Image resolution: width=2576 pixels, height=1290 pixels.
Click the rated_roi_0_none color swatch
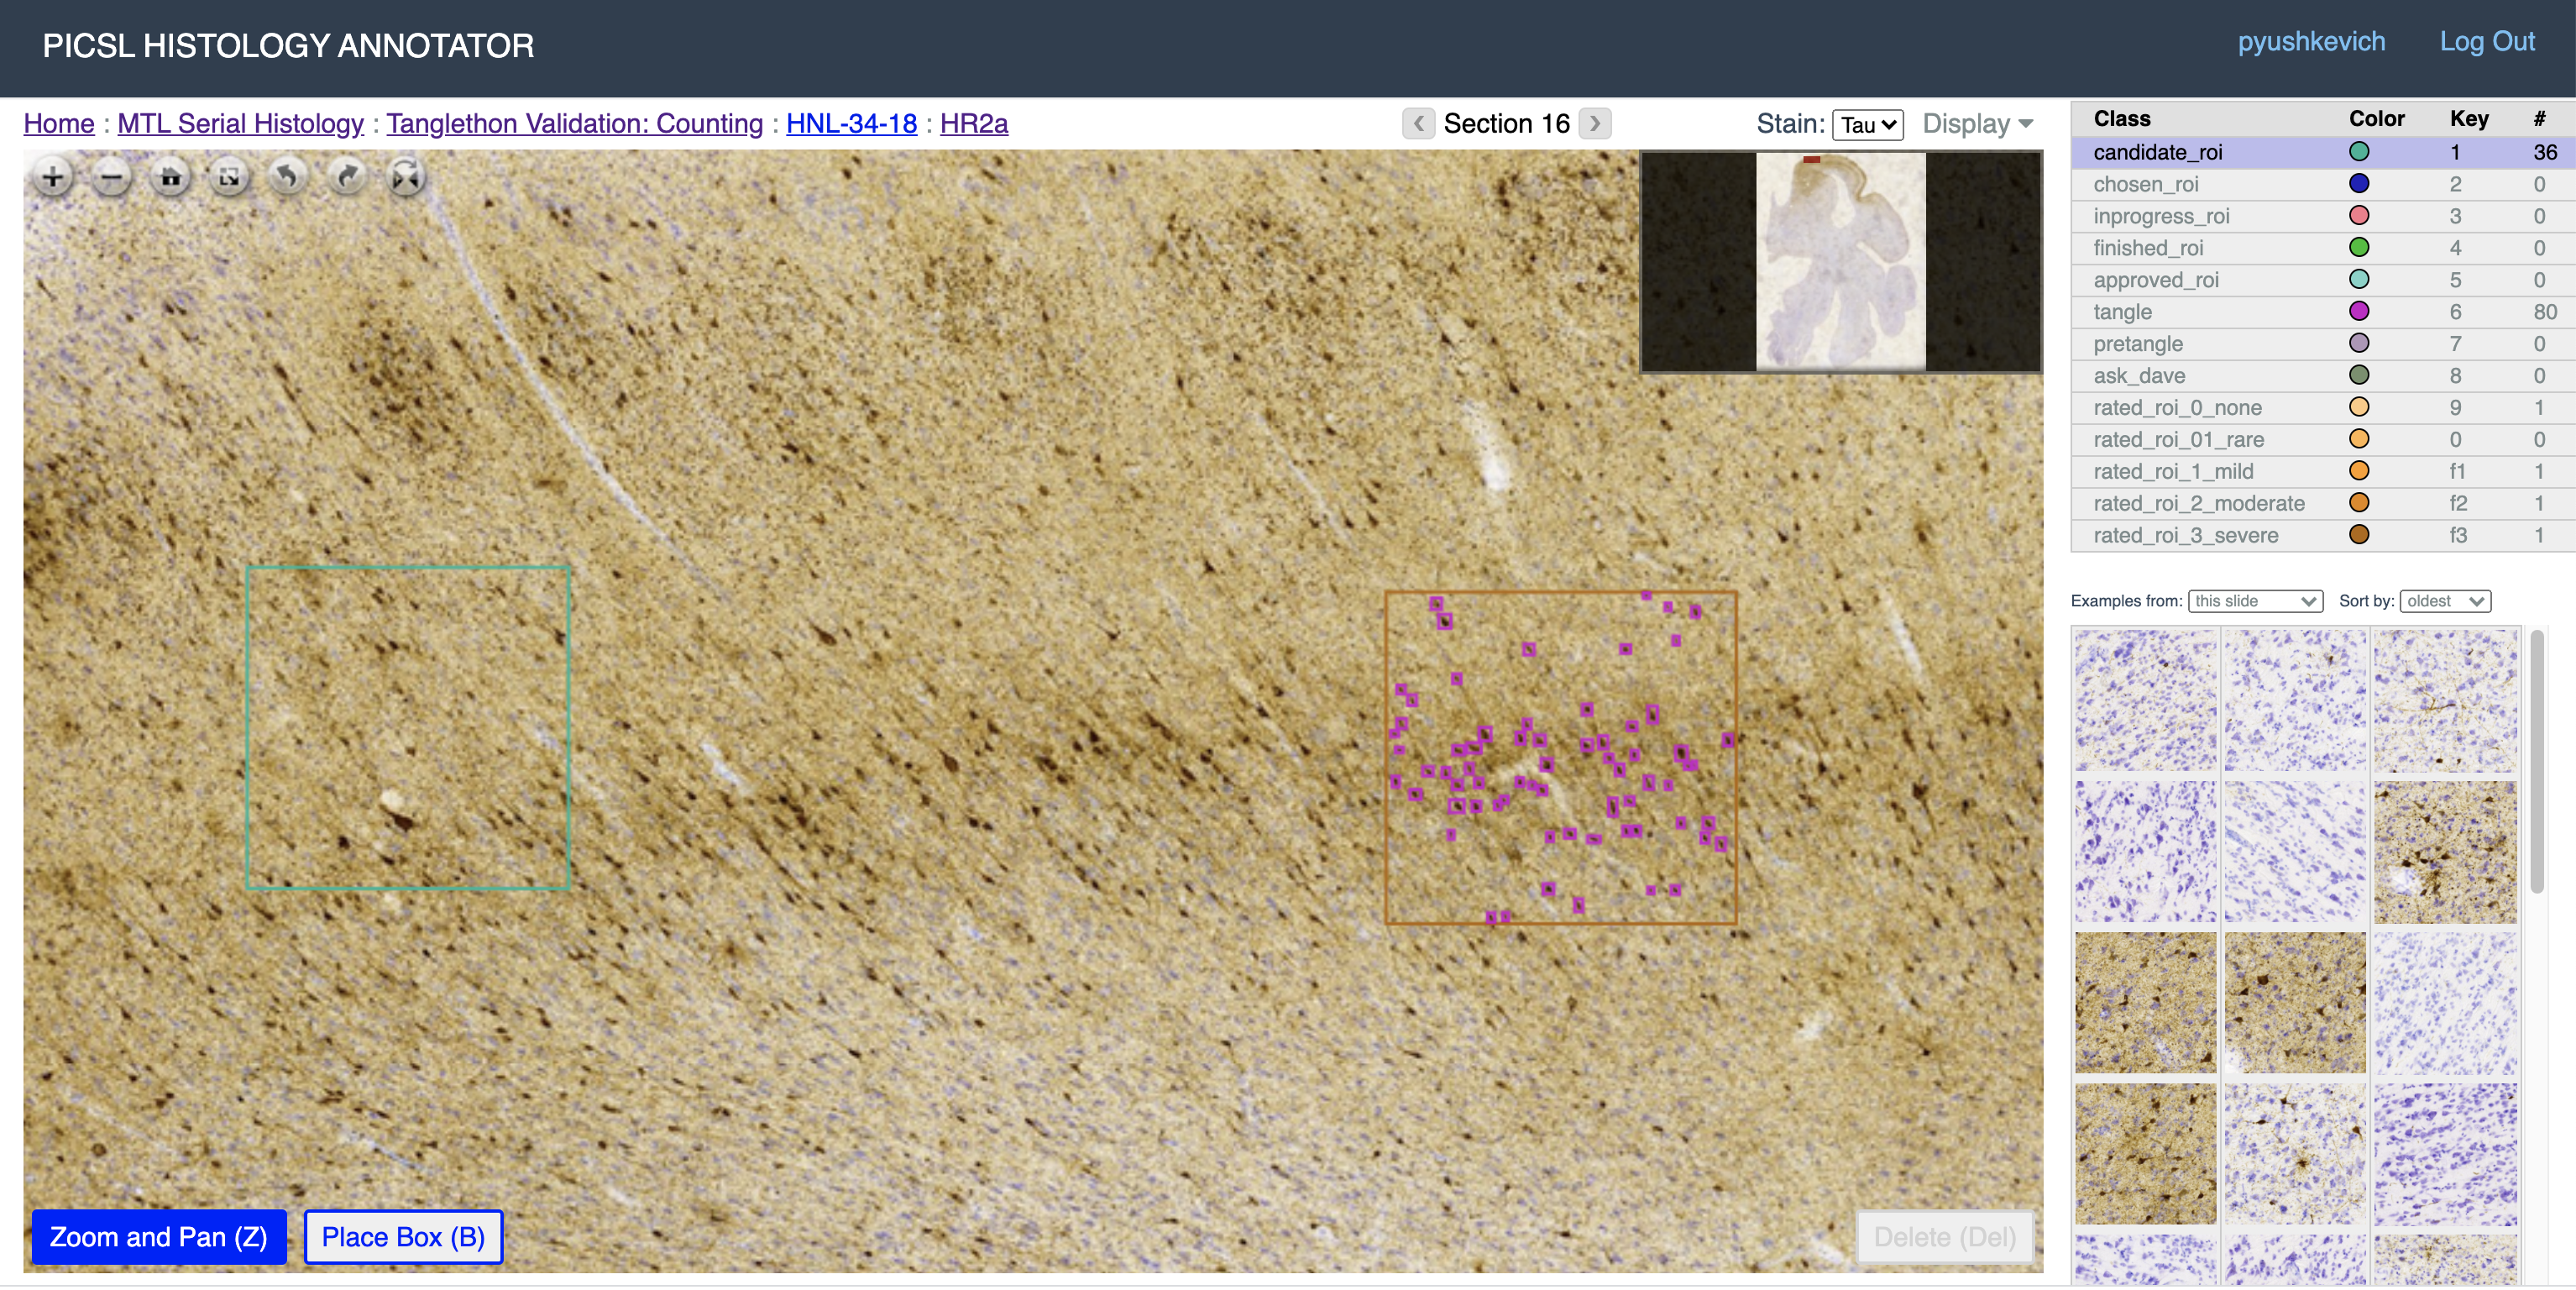(2359, 408)
